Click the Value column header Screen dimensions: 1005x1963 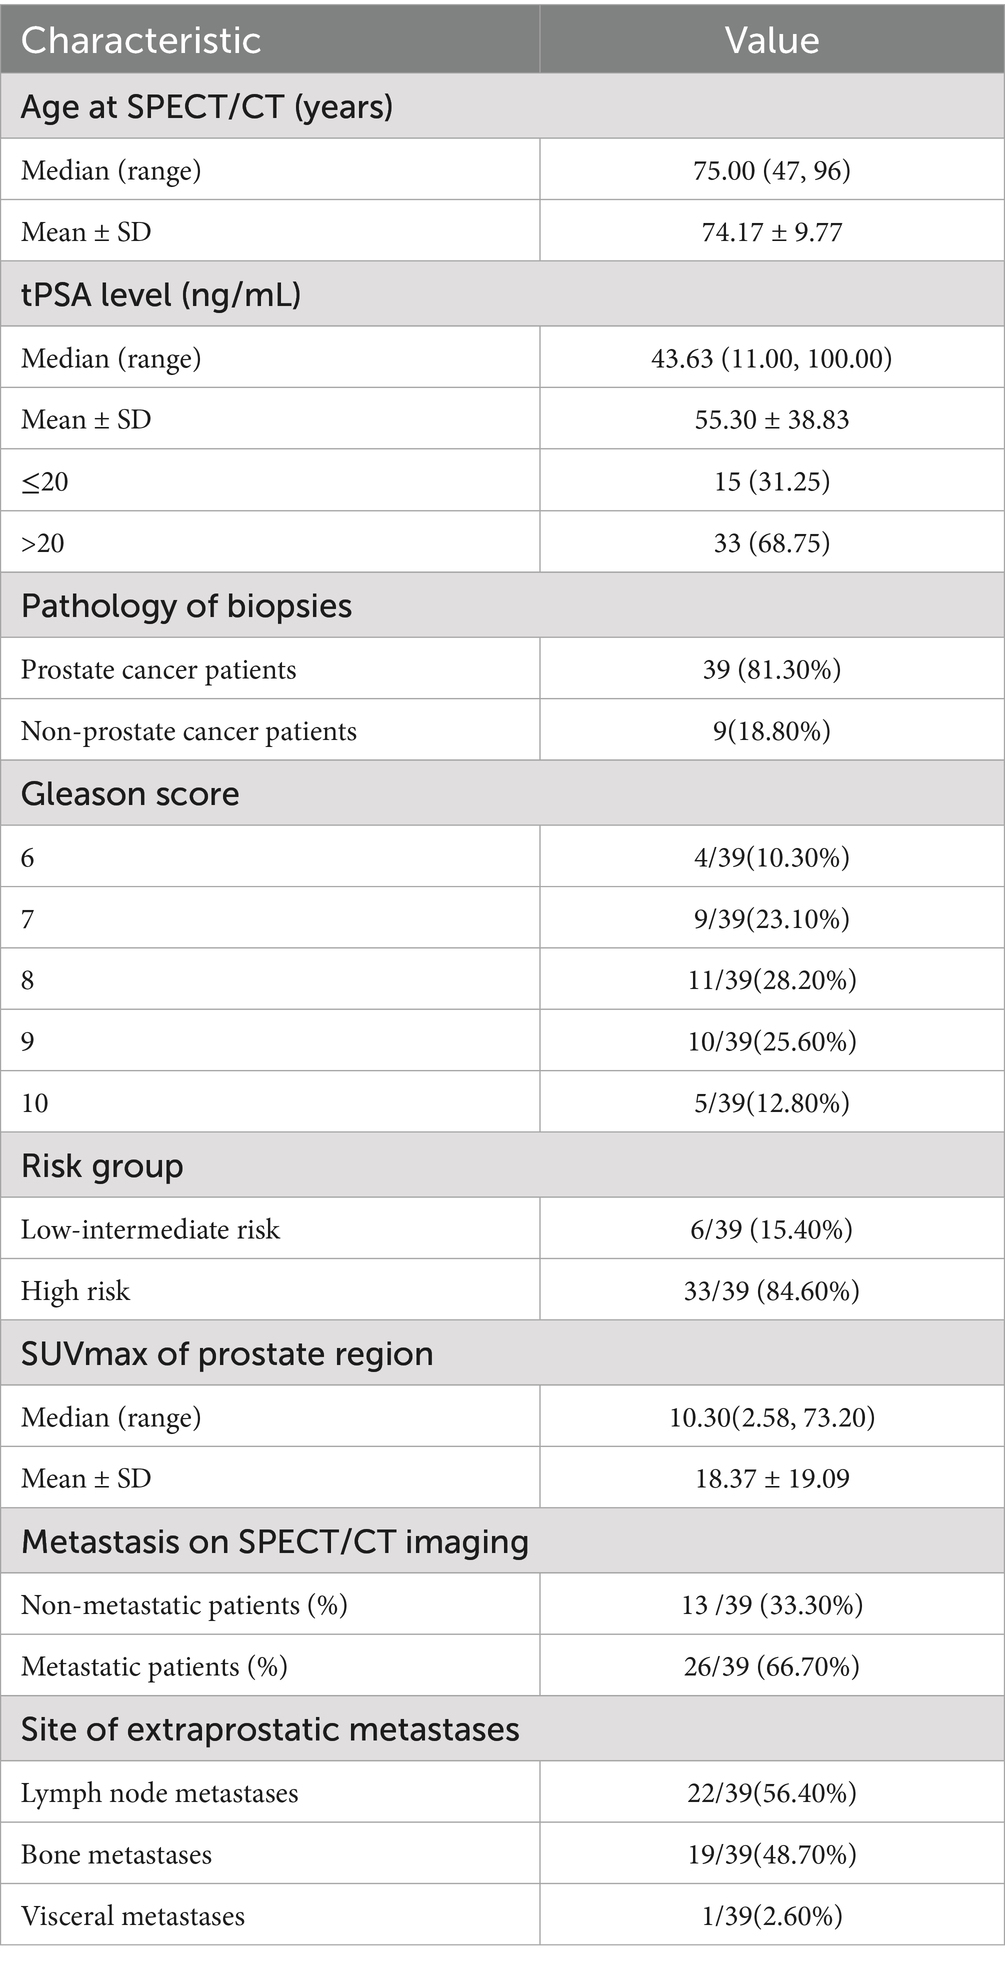[771, 40]
